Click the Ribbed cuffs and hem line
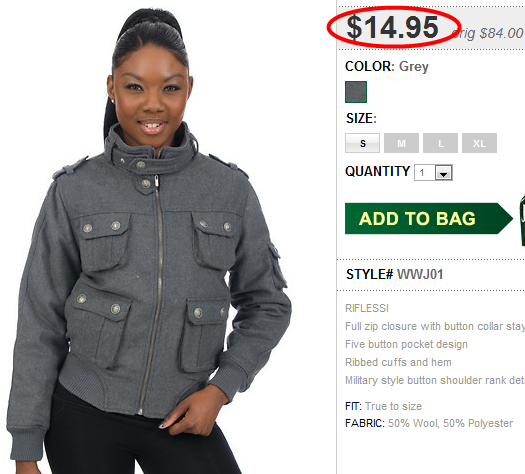The width and height of the screenshot is (525, 474). [398, 362]
